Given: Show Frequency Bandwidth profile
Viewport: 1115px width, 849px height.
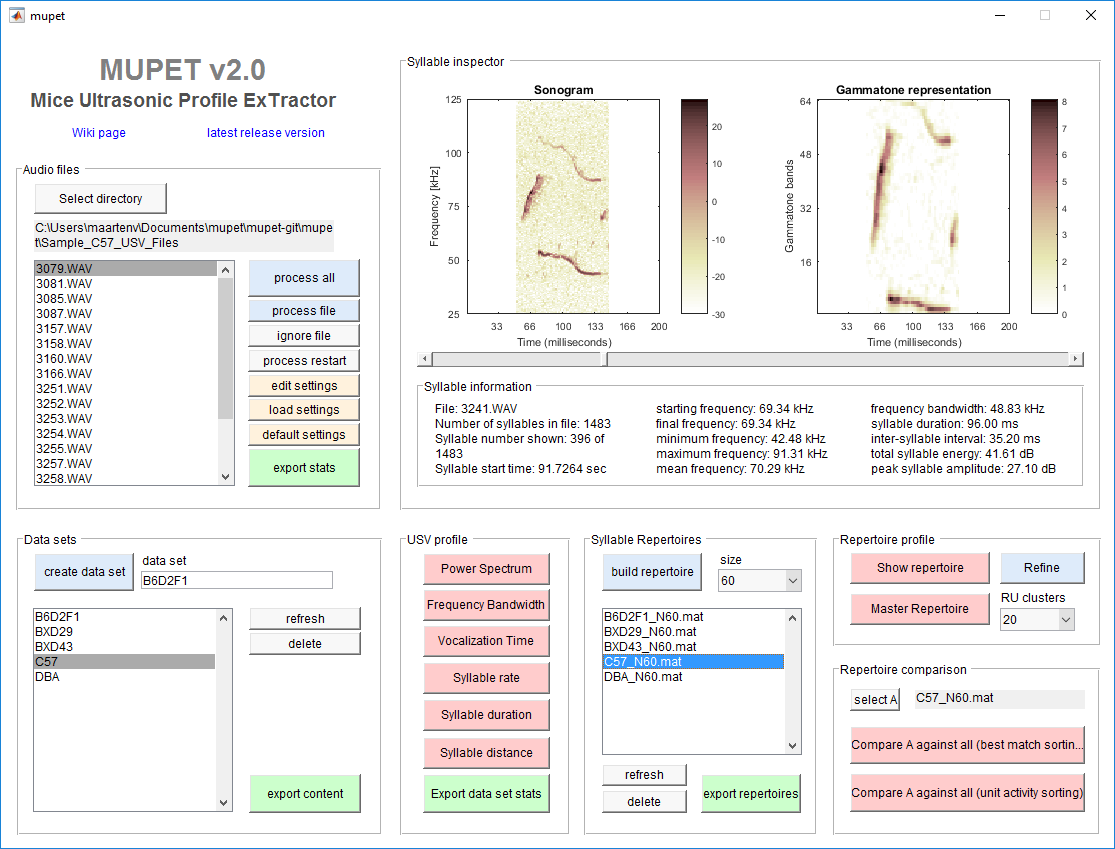Looking at the screenshot, I should [x=486, y=604].
